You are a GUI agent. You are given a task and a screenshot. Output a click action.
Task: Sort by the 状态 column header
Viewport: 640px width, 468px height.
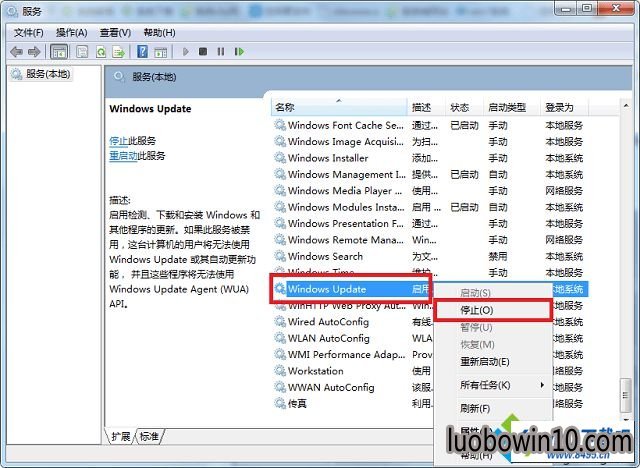click(464, 107)
